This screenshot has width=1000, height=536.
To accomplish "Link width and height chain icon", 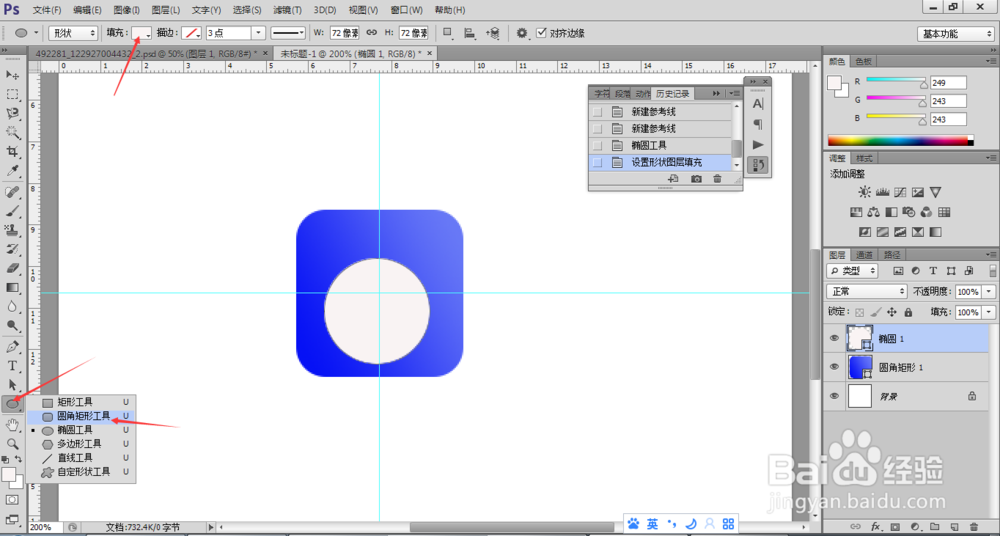I will pos(372,33).
